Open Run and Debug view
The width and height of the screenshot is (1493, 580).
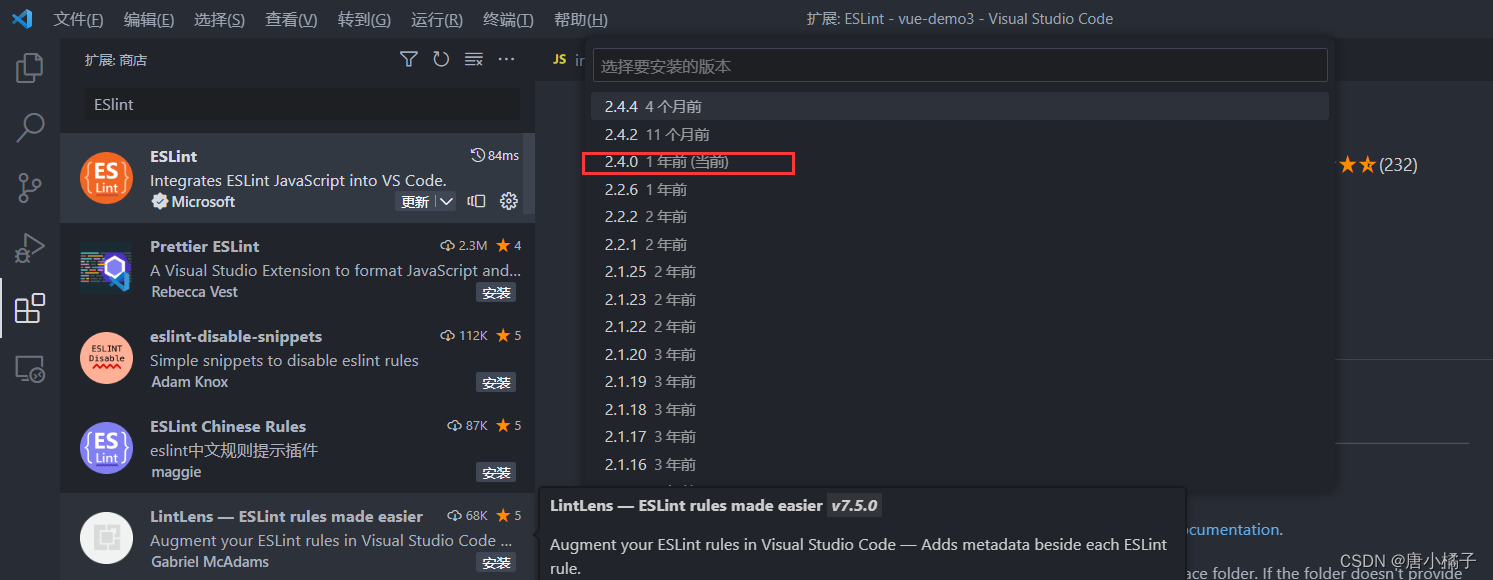[x=29, y=247]
